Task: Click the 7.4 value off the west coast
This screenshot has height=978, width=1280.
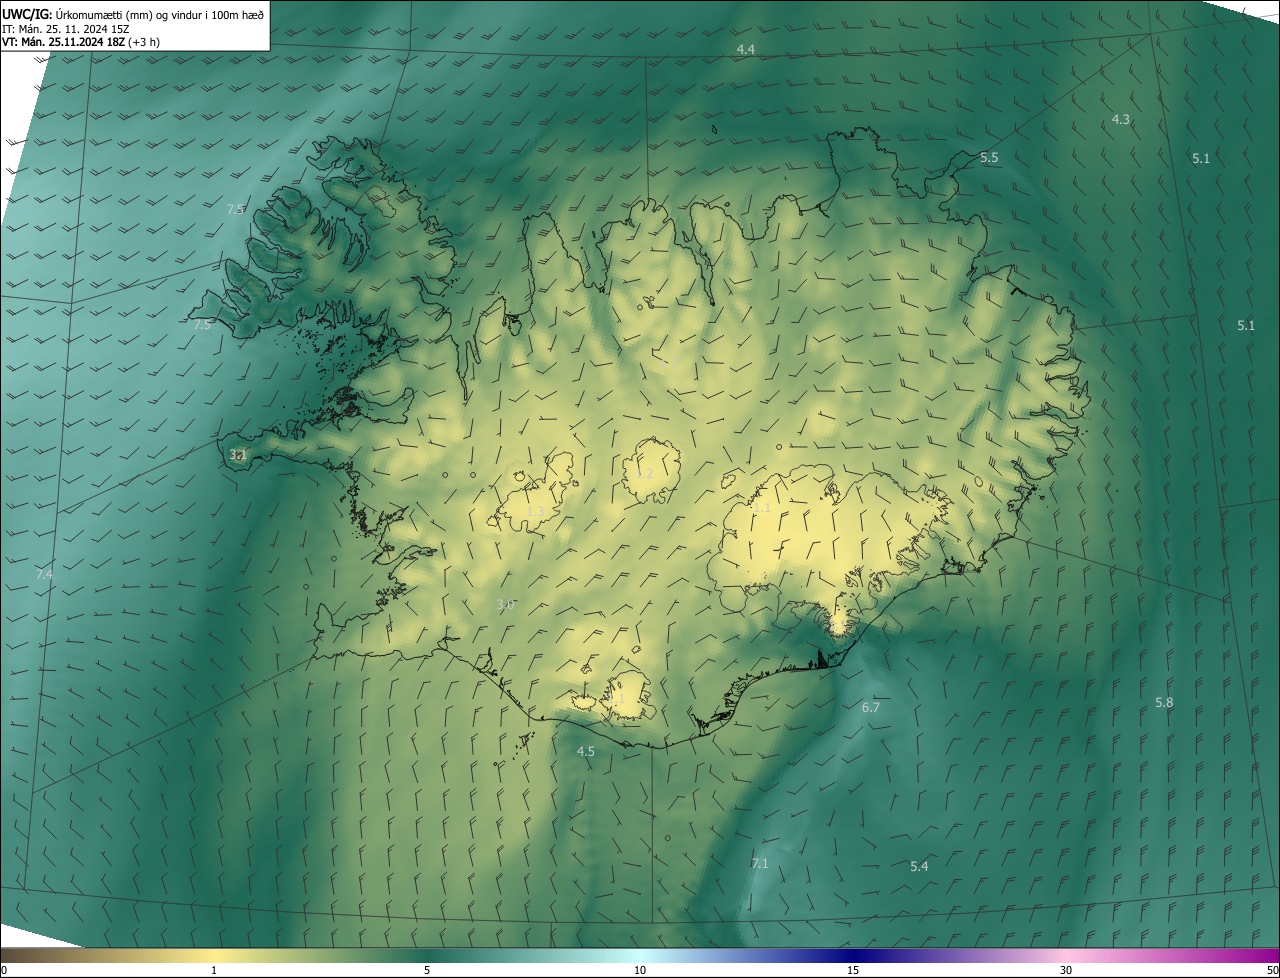Action: point(44,574)
